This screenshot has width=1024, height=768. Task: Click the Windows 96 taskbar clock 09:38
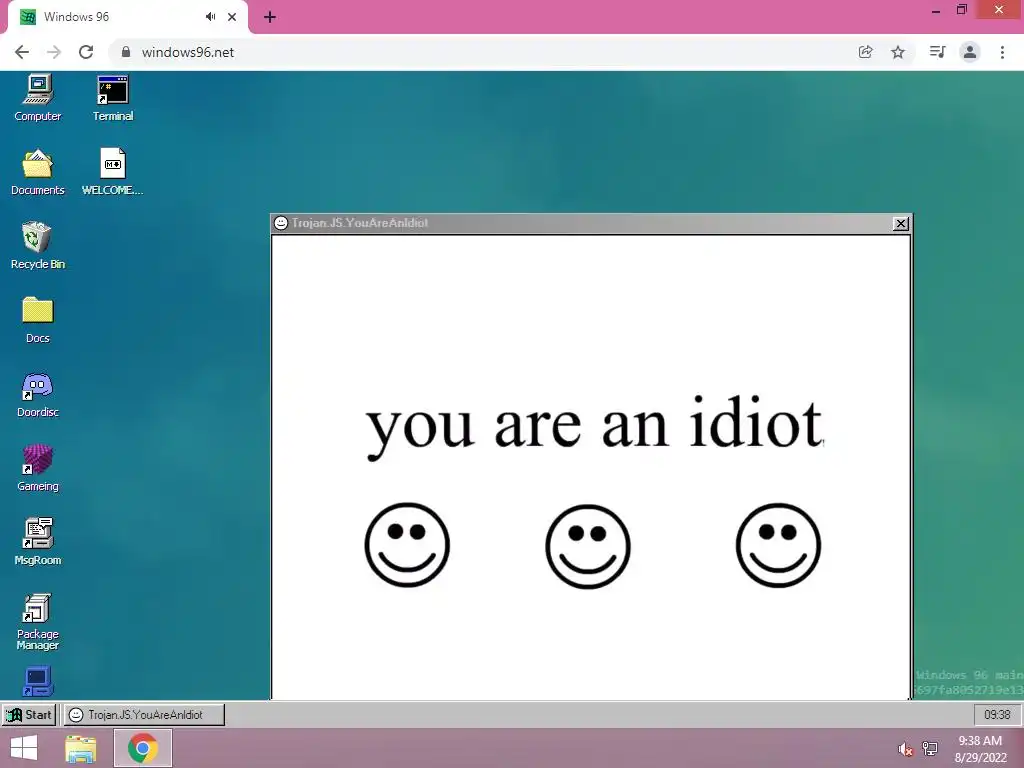[997, 714]
